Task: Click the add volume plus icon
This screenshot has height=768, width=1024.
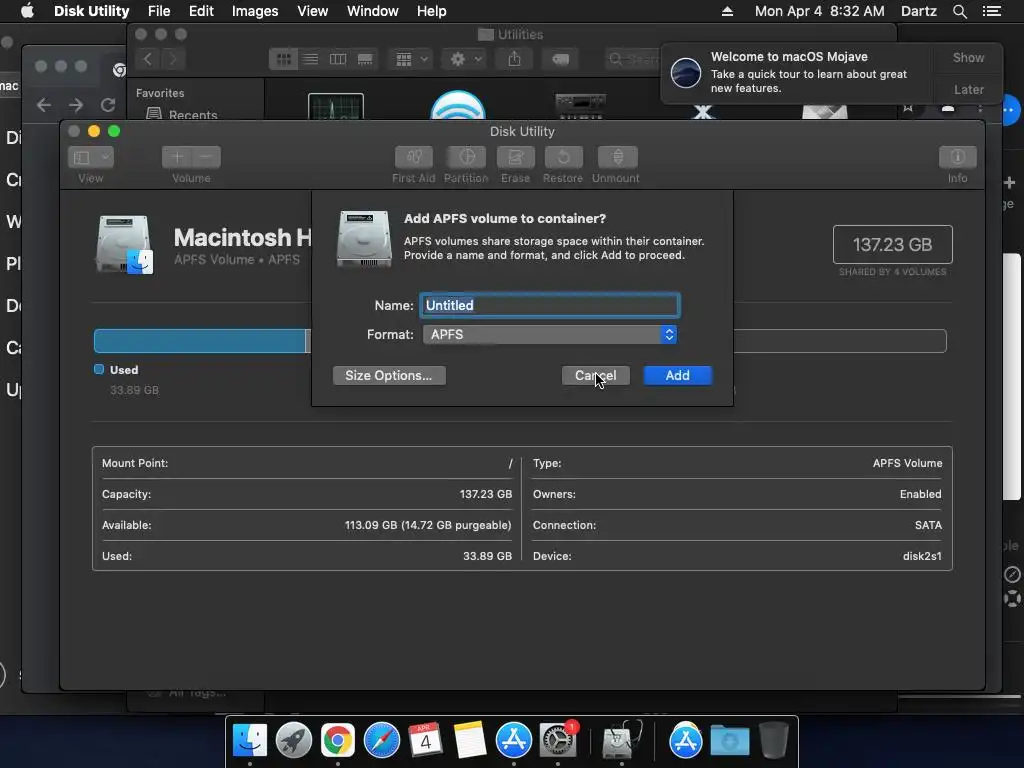Action: (177, 157)
